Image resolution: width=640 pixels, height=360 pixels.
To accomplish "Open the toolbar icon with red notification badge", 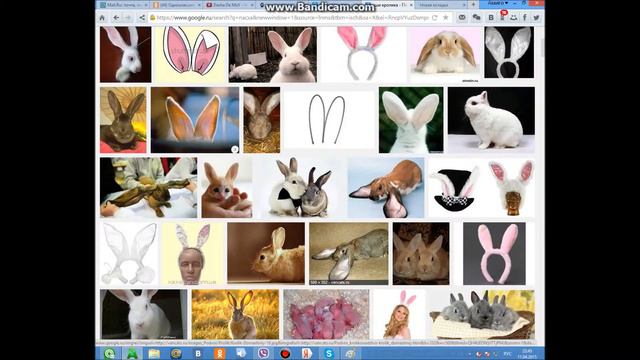I will click(503, 17).
